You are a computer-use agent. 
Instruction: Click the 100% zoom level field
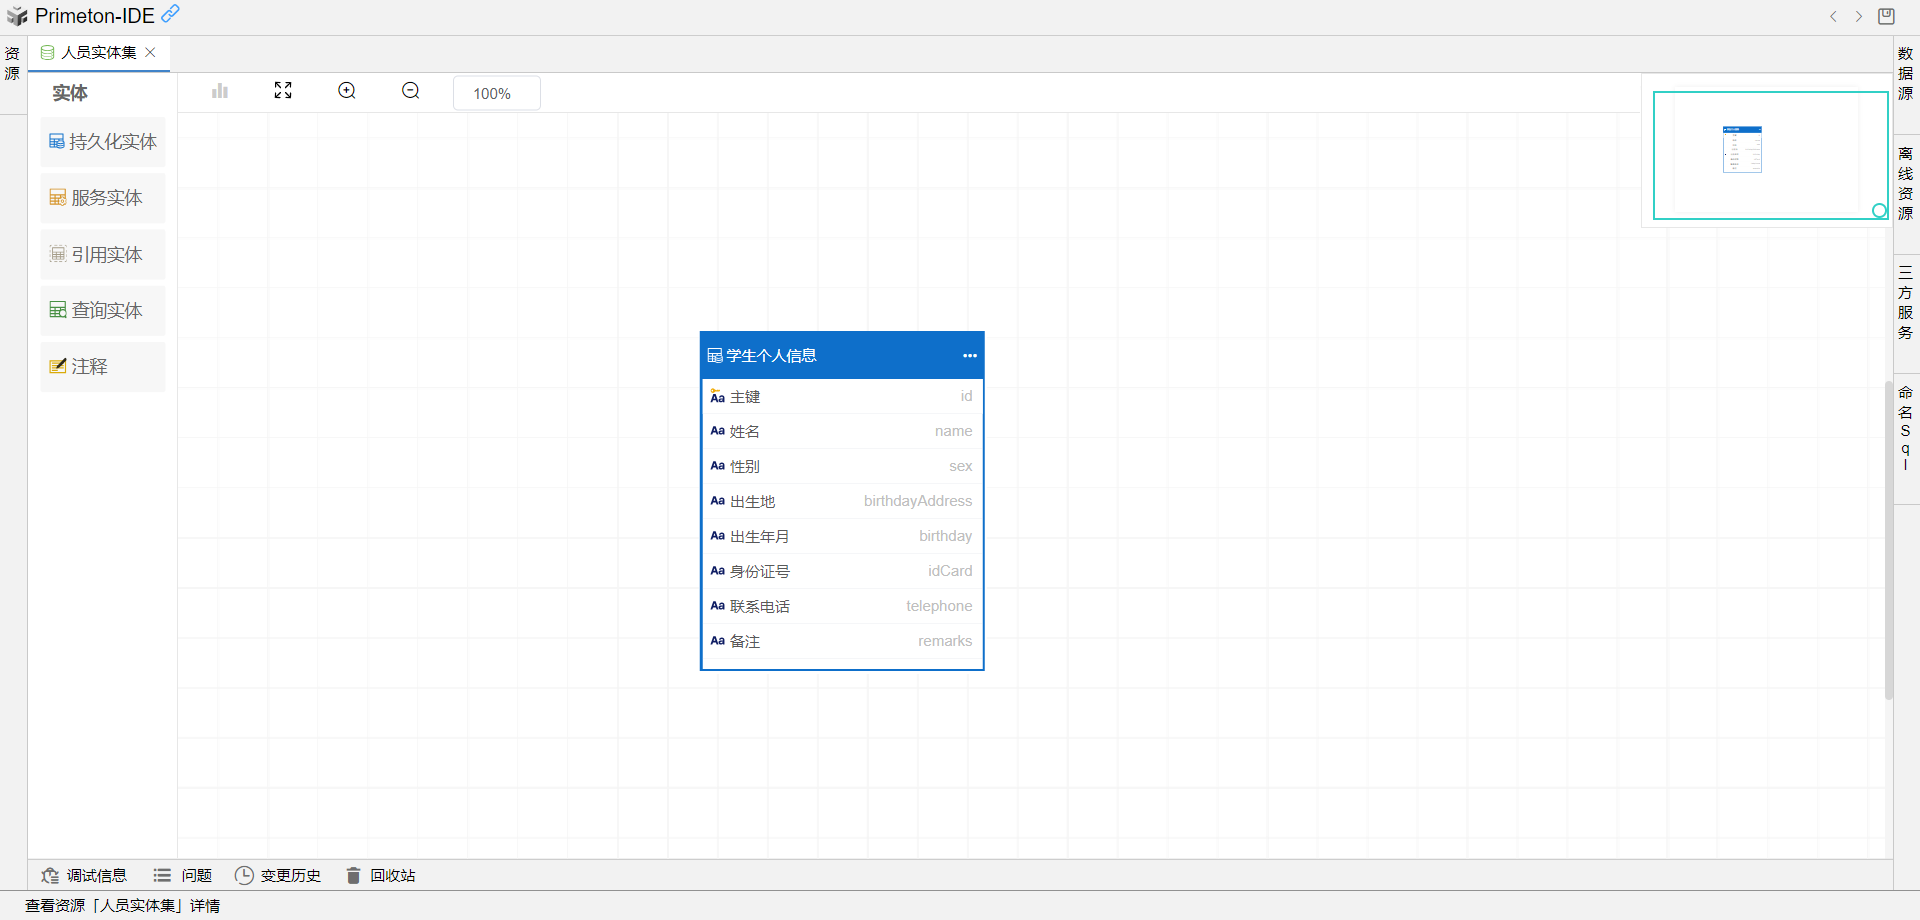496,93
